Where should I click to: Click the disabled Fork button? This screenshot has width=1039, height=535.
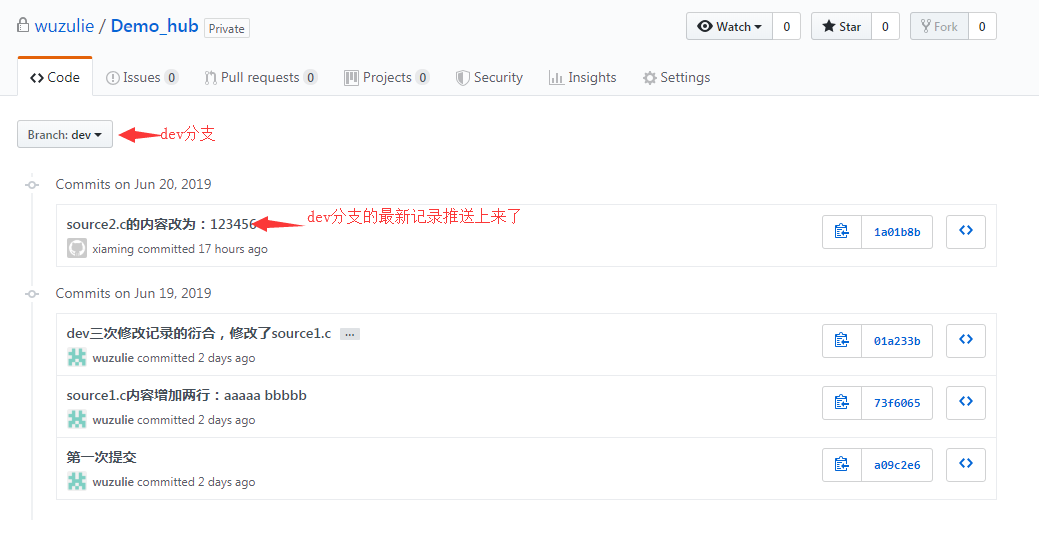pyautogui.click(x=940, y=27)
